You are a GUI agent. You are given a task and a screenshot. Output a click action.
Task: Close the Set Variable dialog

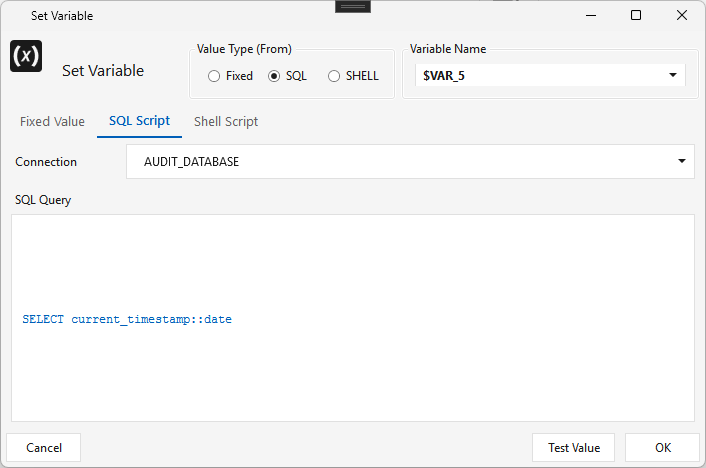[682, 16]
